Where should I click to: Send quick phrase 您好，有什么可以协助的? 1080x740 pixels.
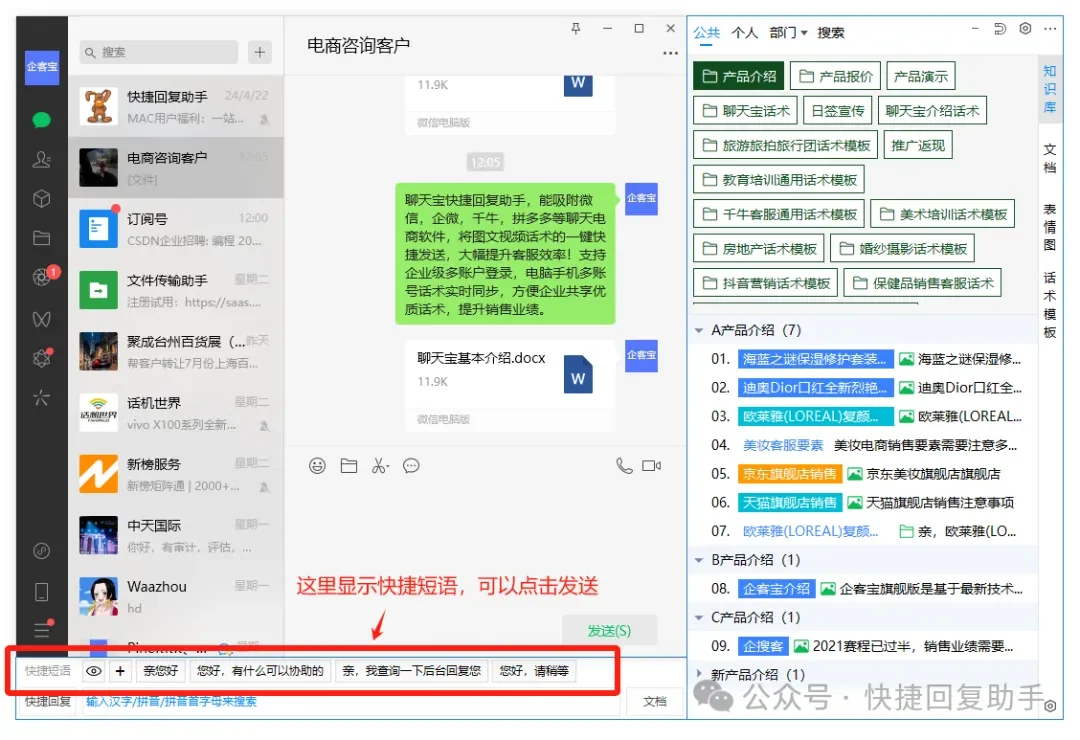click(x=260, y=671)
